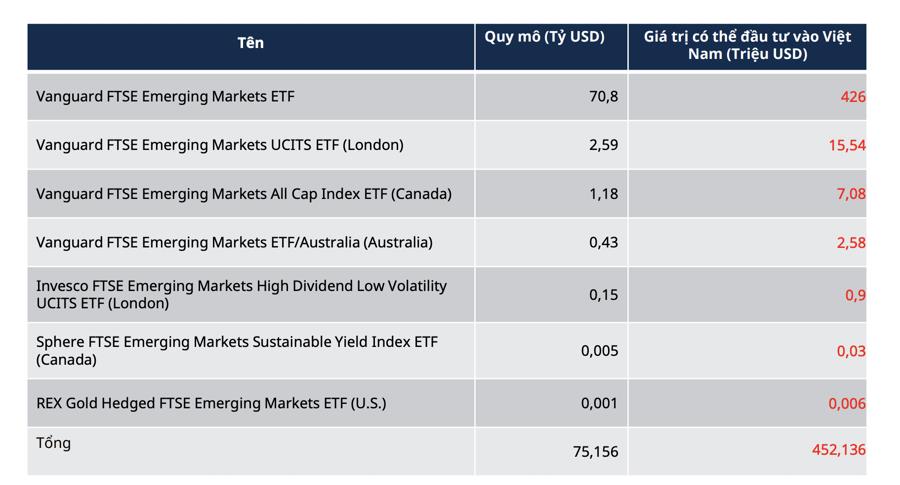Click the red 0,006 investment value
Screen dimensions: 900x485
pyautogui.click(x=846, y=404)
